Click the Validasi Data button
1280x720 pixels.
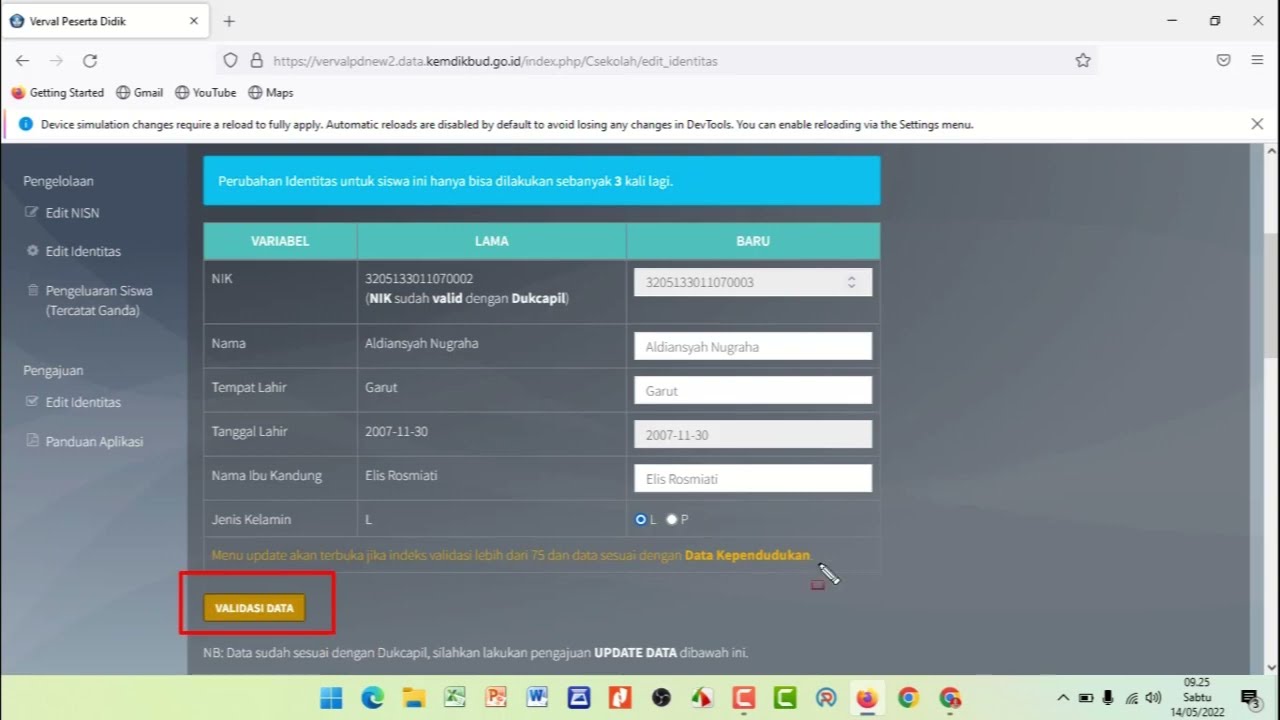(x=254, y=607)
